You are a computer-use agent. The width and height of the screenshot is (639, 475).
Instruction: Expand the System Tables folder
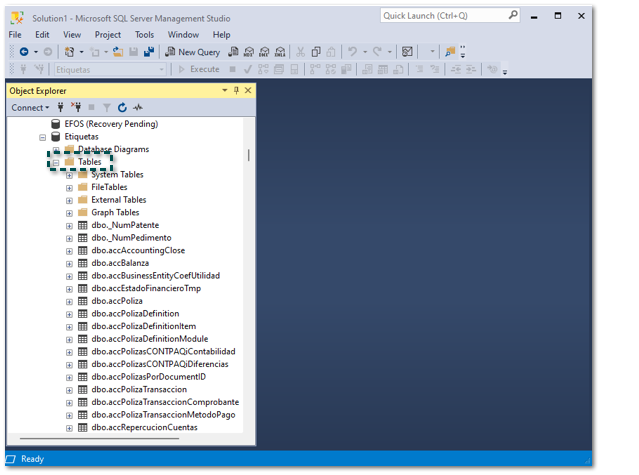(69, 175)
